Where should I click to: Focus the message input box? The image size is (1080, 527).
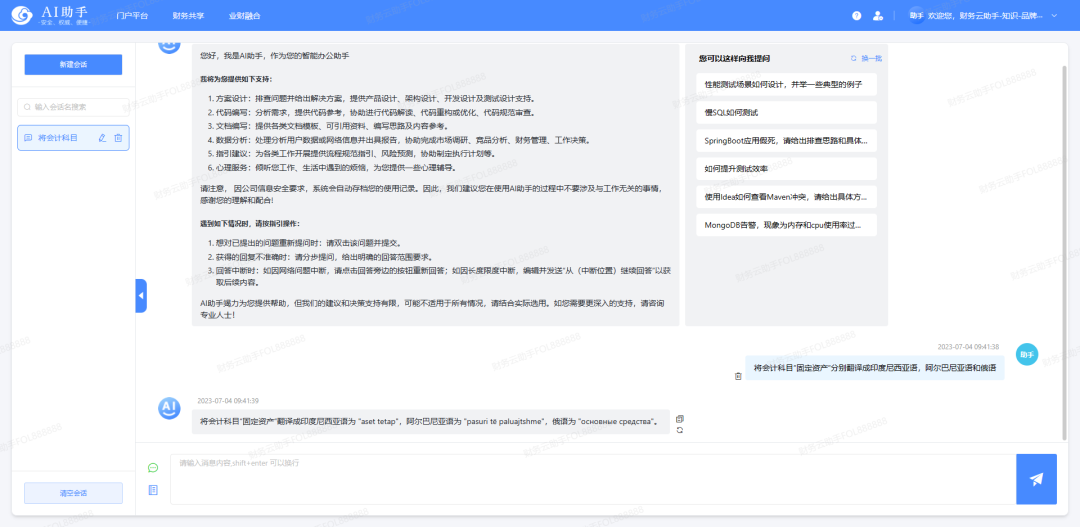pos(593,479)
